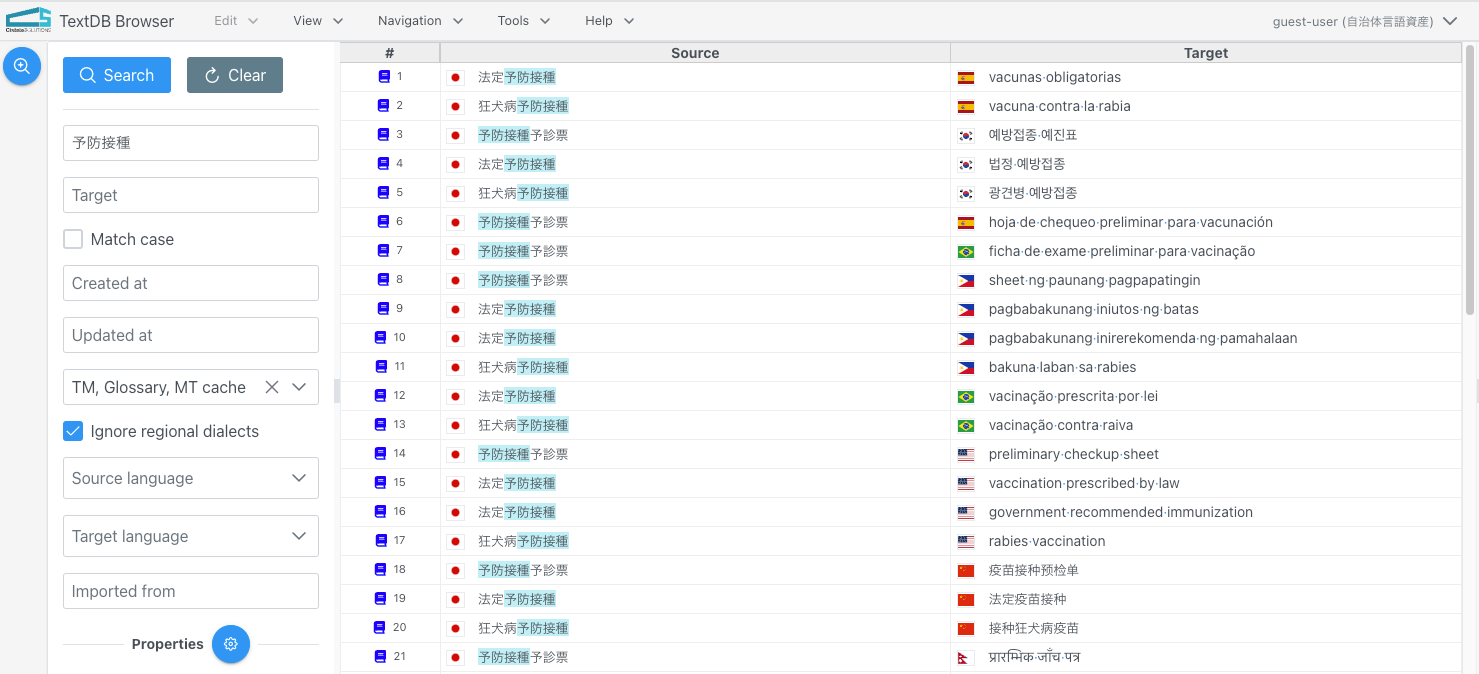1479x674 pixels.
Task: Click the Korea flag beside 예방접종 예진표
Action: pyautogui.click(x=966, y=134)
